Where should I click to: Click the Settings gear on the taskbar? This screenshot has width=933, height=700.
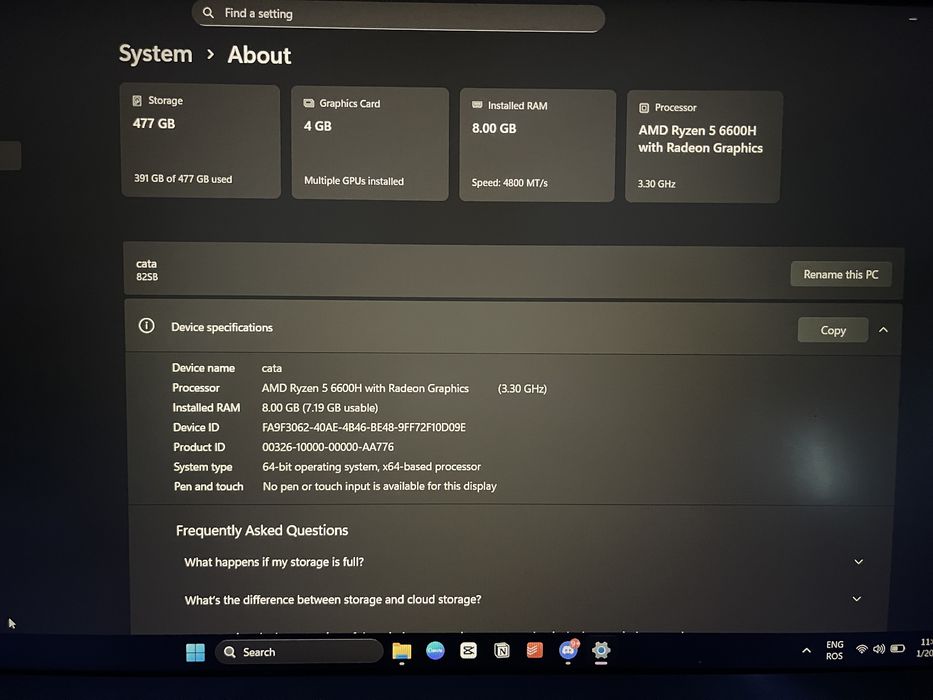point(601,650)
